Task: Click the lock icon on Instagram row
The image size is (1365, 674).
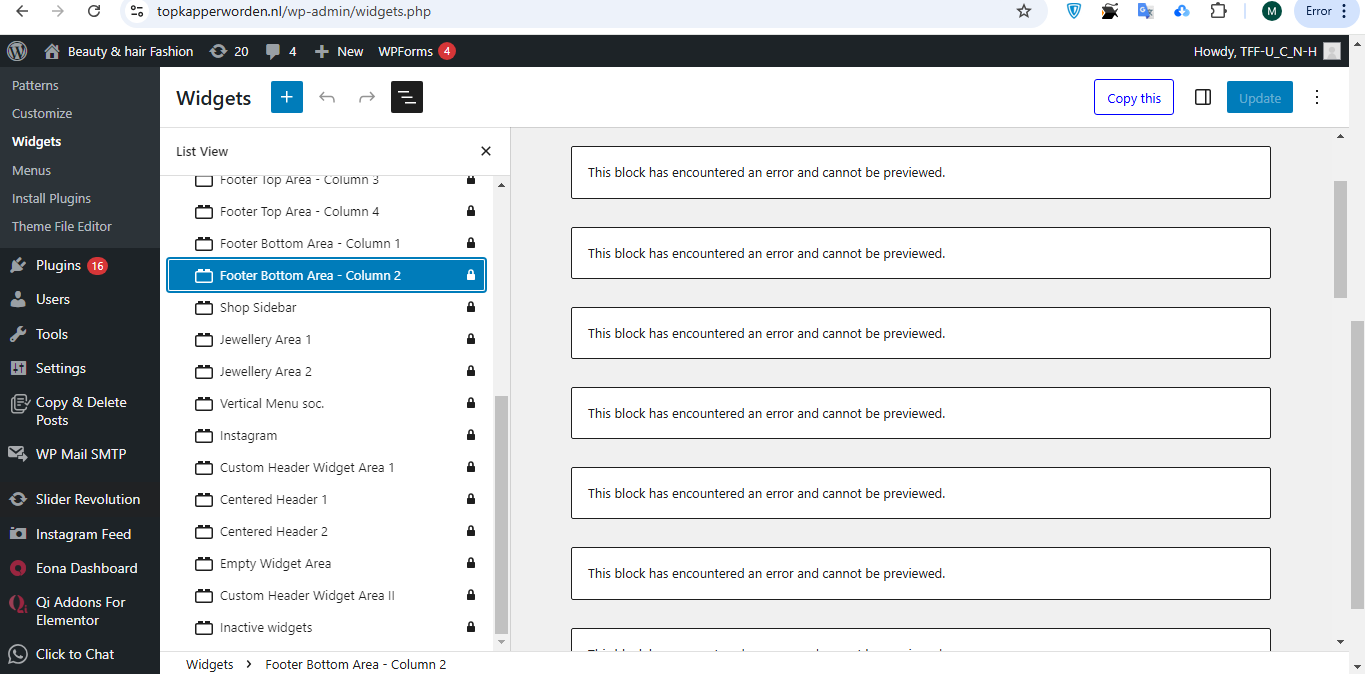Action: coord(471,435)
